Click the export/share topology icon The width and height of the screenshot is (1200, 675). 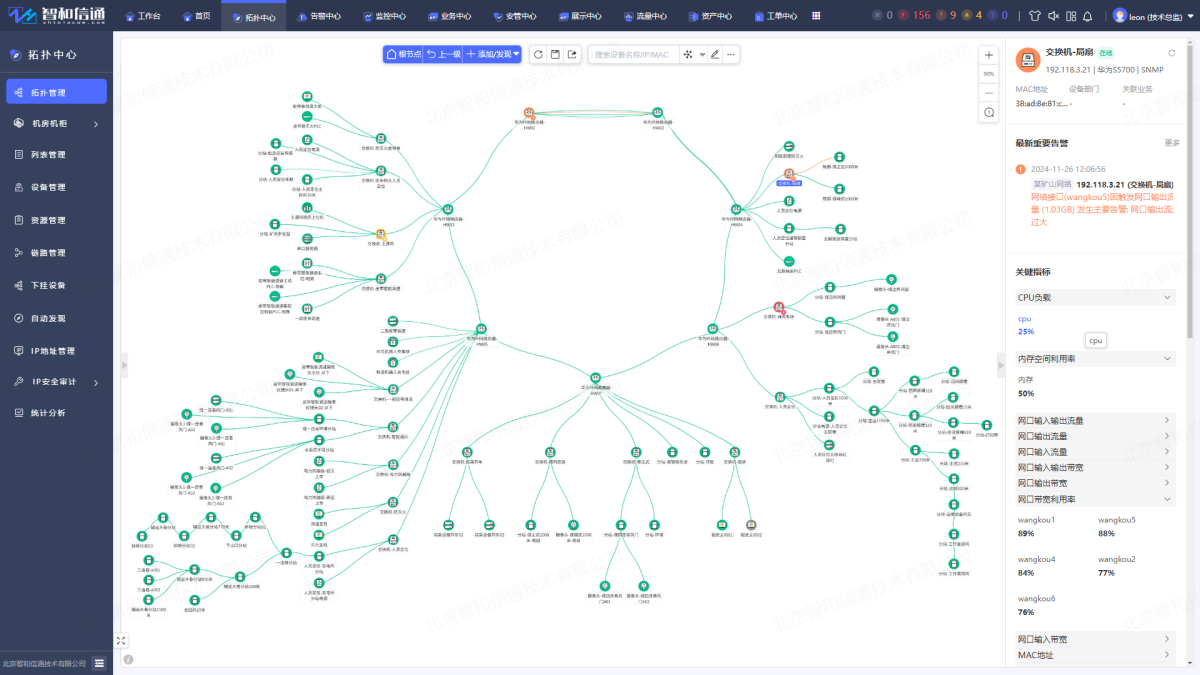pos(572,54)
